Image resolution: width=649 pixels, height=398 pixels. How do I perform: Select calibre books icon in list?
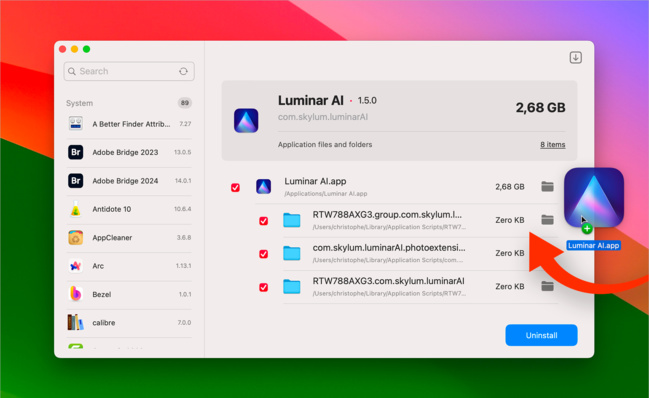75,322
